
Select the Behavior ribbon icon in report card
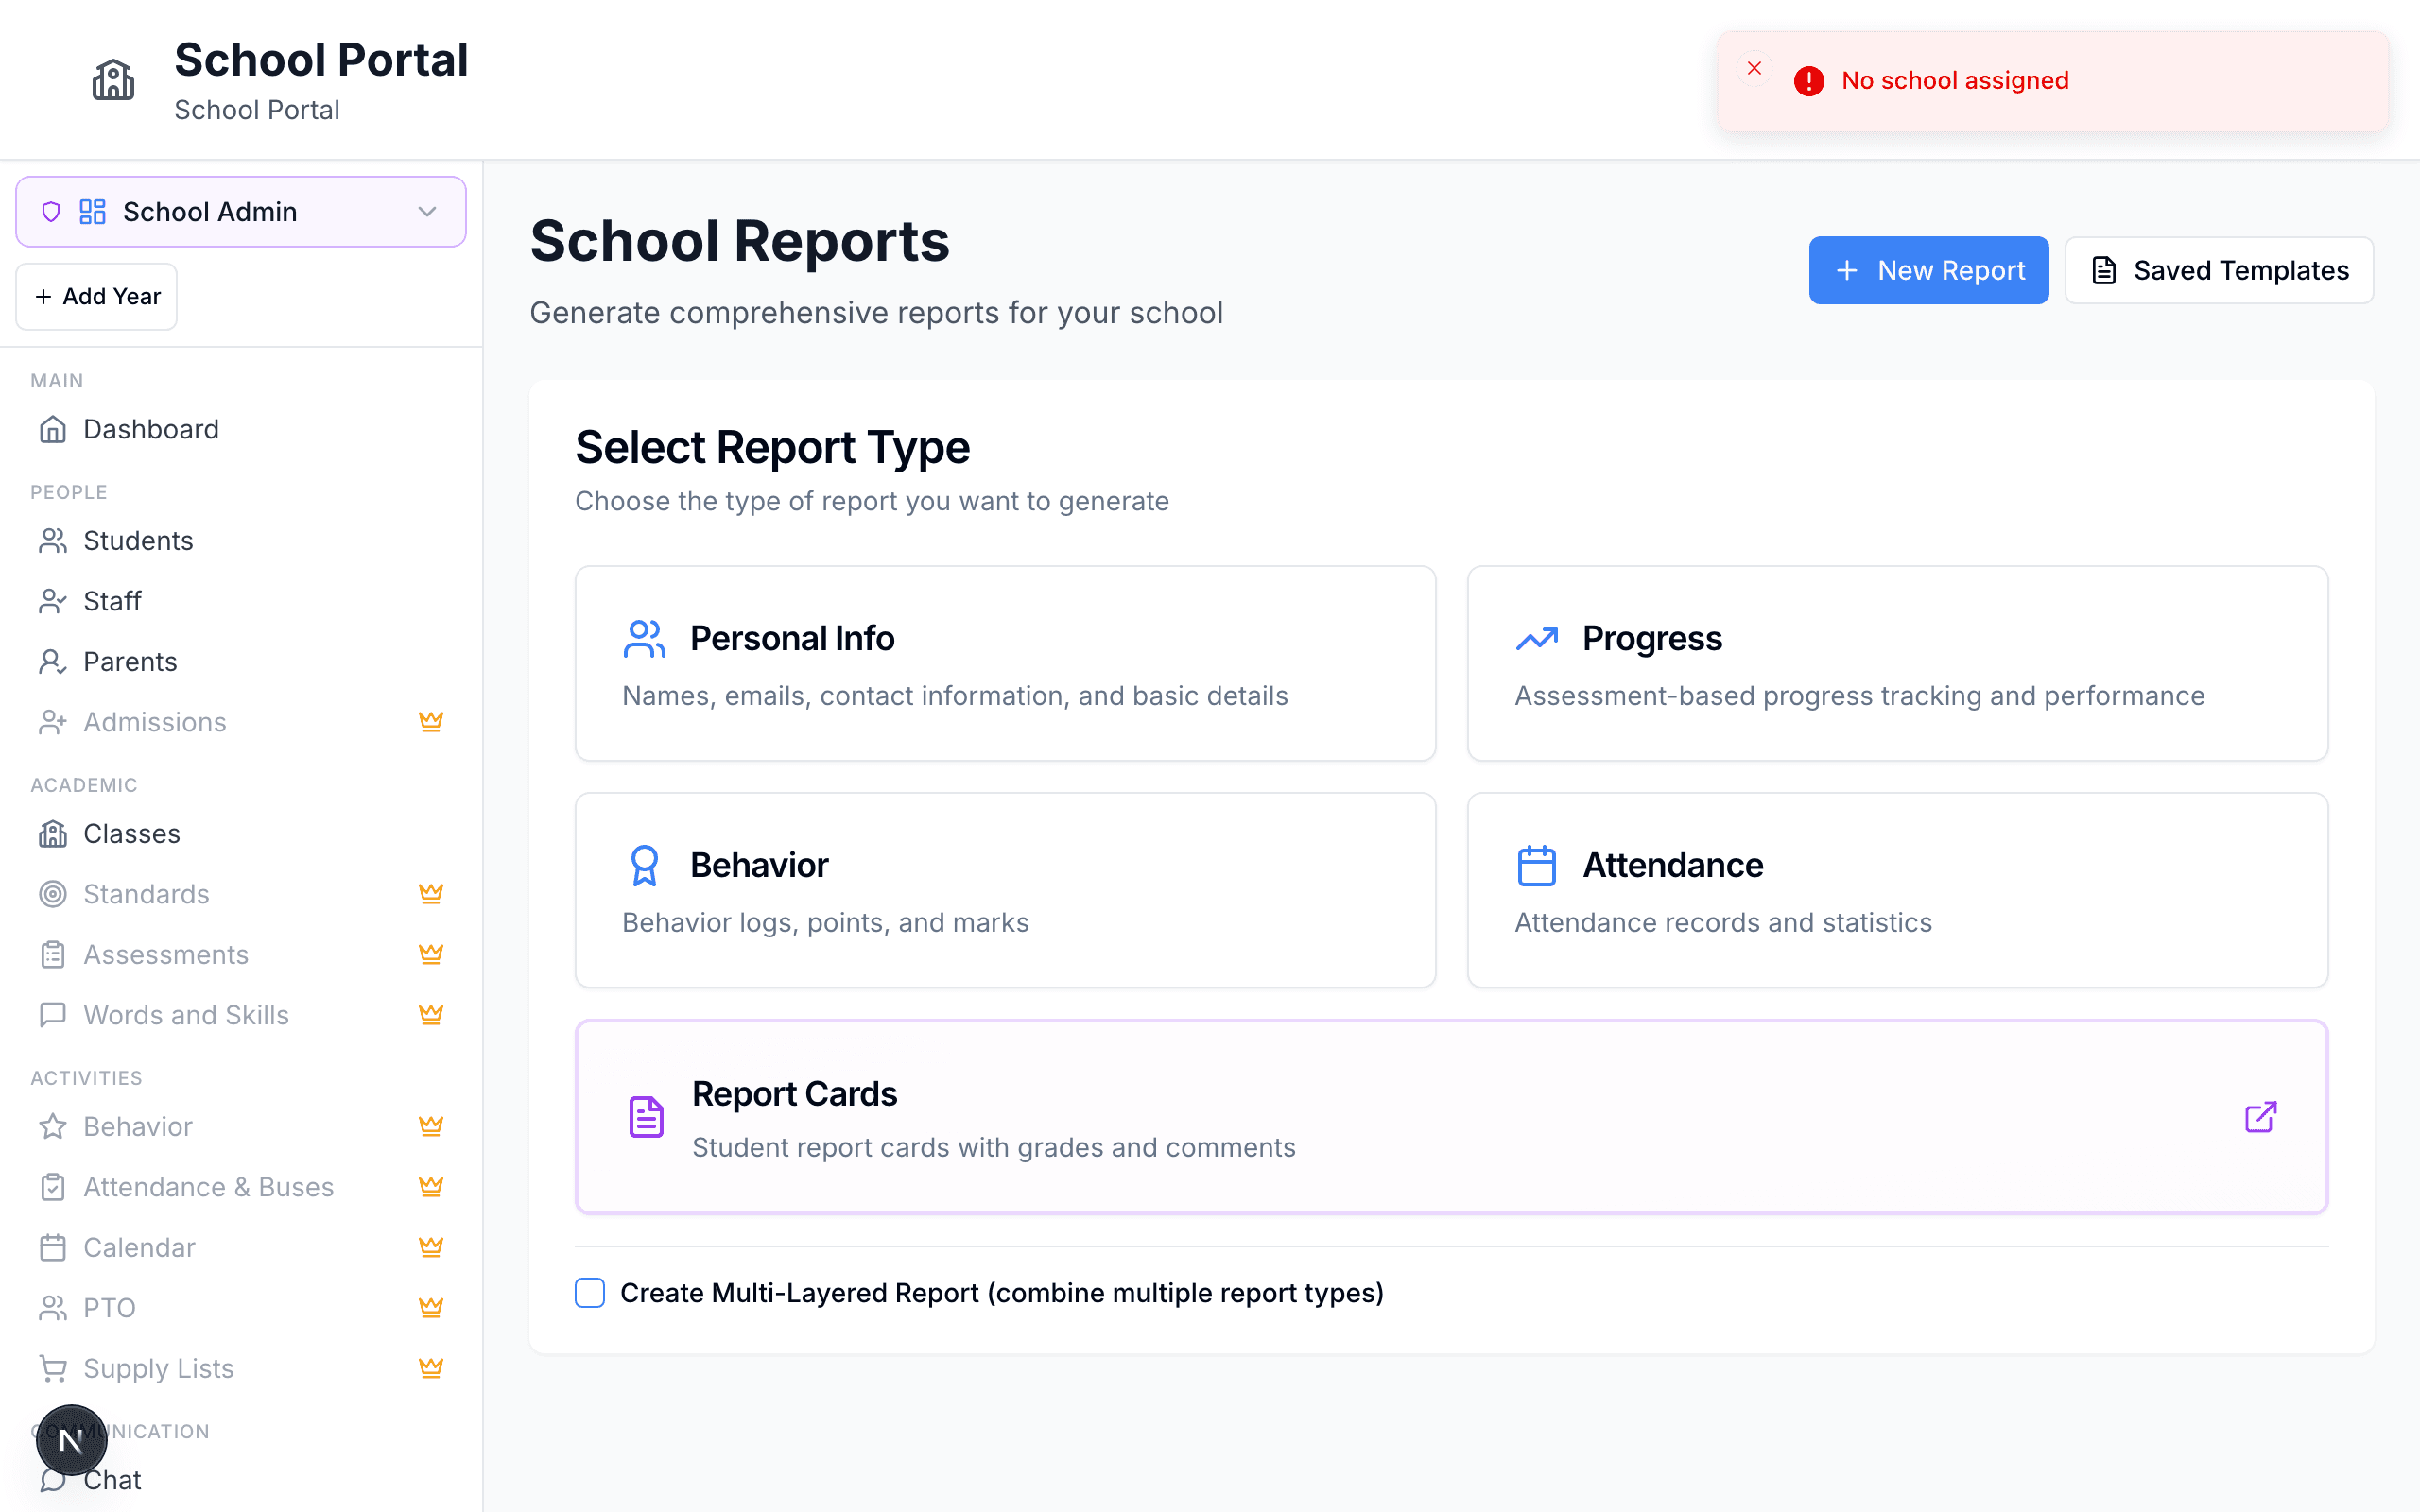pyautogui.click(x=645, y=864)
